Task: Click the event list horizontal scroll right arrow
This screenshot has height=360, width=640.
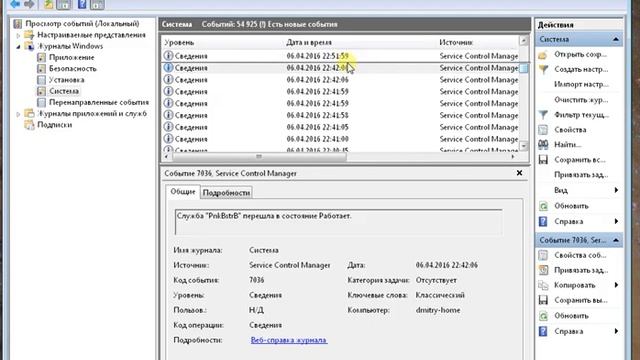Action: [513, 157]
